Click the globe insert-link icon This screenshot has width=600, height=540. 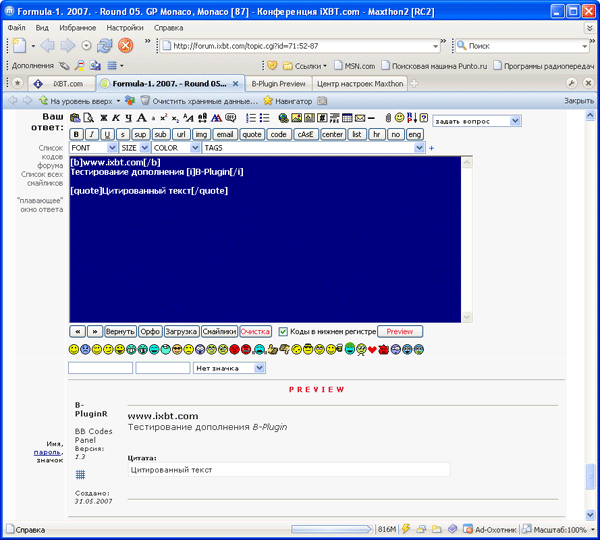click(x=283, y=118)
